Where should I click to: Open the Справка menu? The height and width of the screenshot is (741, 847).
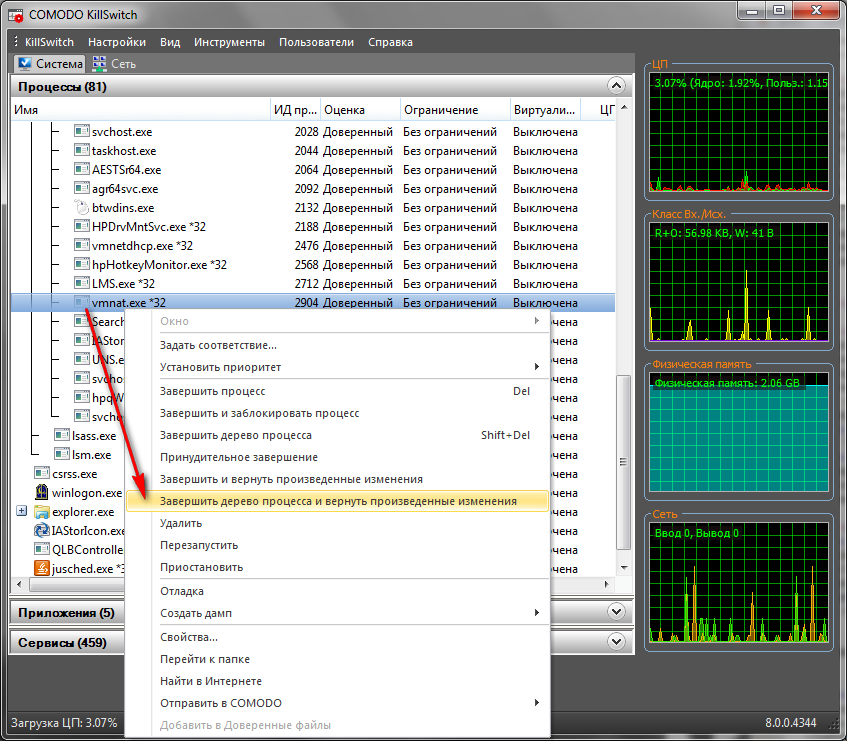[x=390, y=42]
